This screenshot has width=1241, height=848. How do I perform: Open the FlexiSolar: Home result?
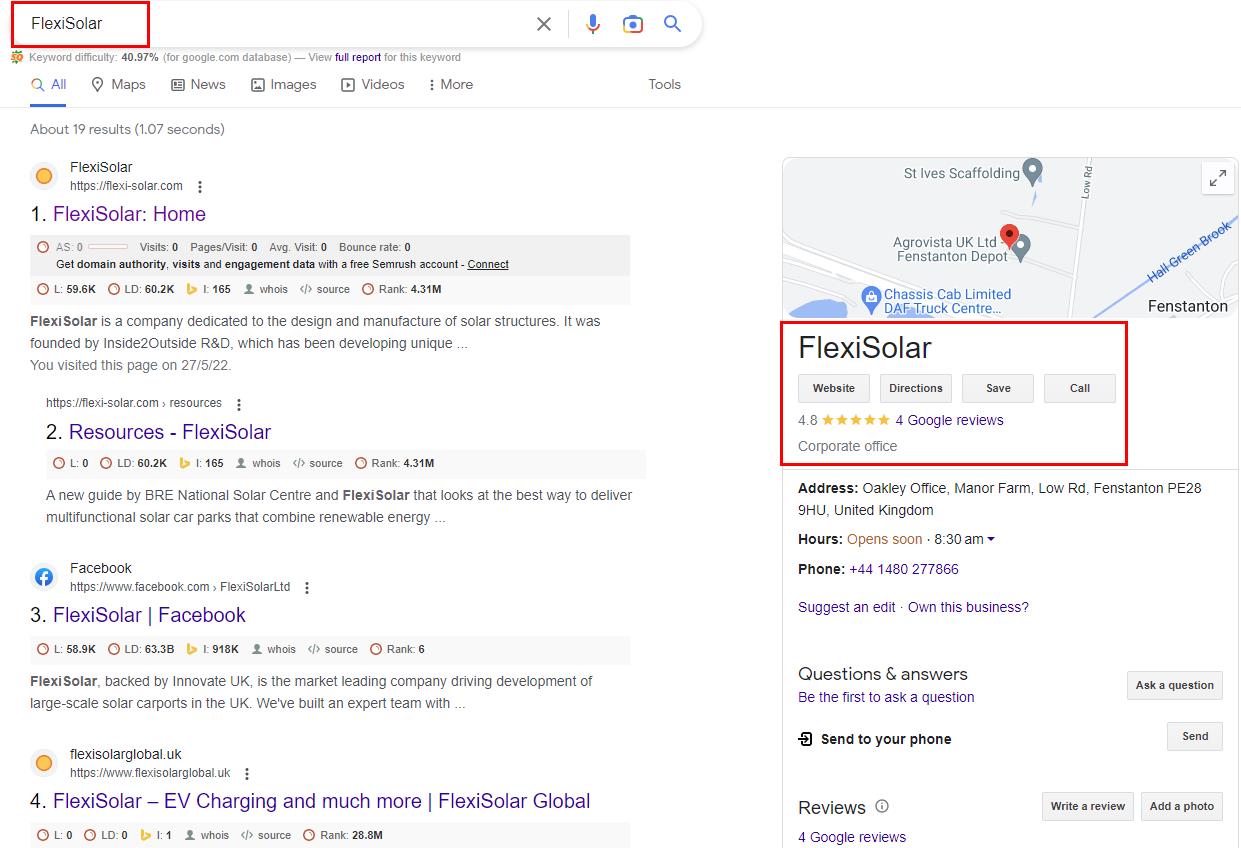[x=129, y=214]
